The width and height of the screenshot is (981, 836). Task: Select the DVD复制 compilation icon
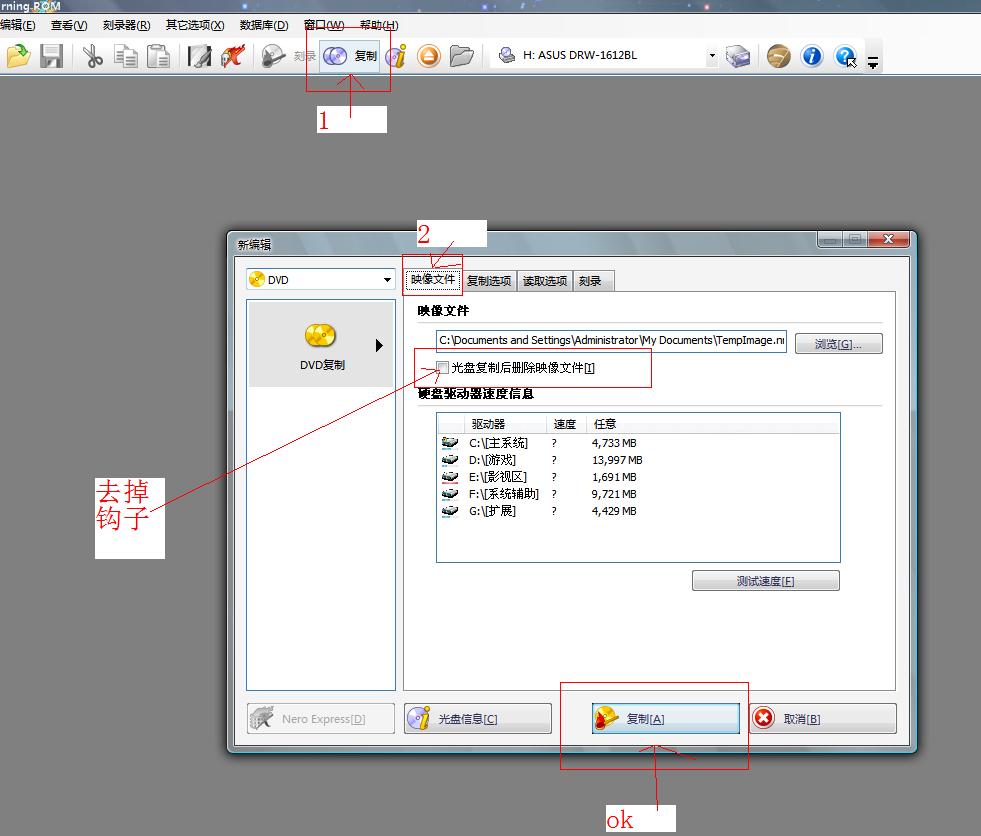click(x=321, y=344)
